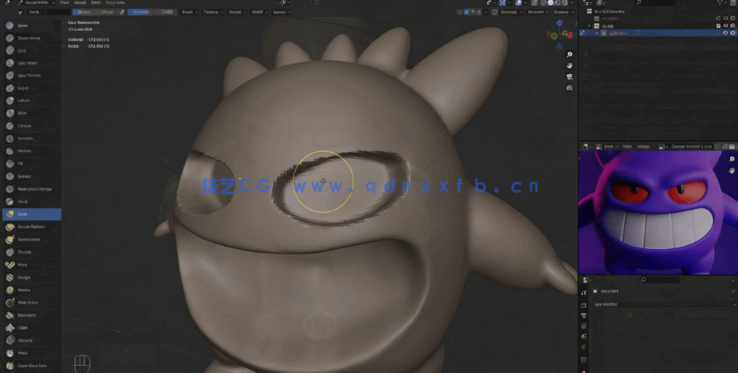This screenshot has height=373, width=738.
Task: Open the Stroke dropdown
Action: click(x=237, y=12)
